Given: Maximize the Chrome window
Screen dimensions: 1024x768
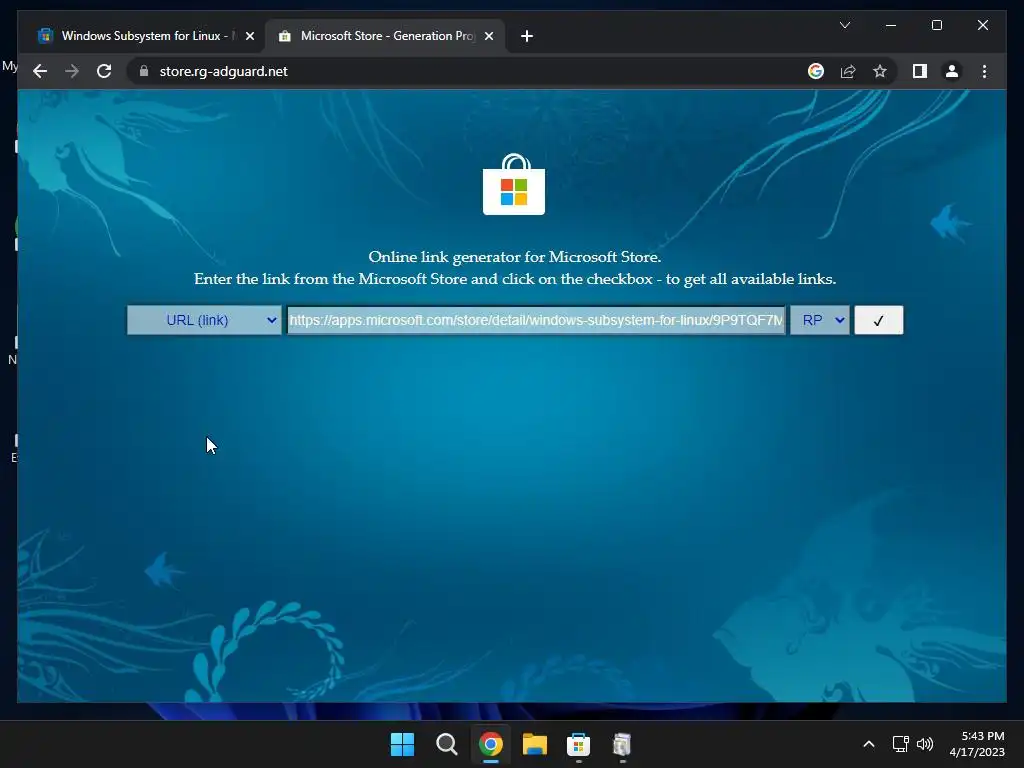Looking at the screenshot, I should [936, 25].
